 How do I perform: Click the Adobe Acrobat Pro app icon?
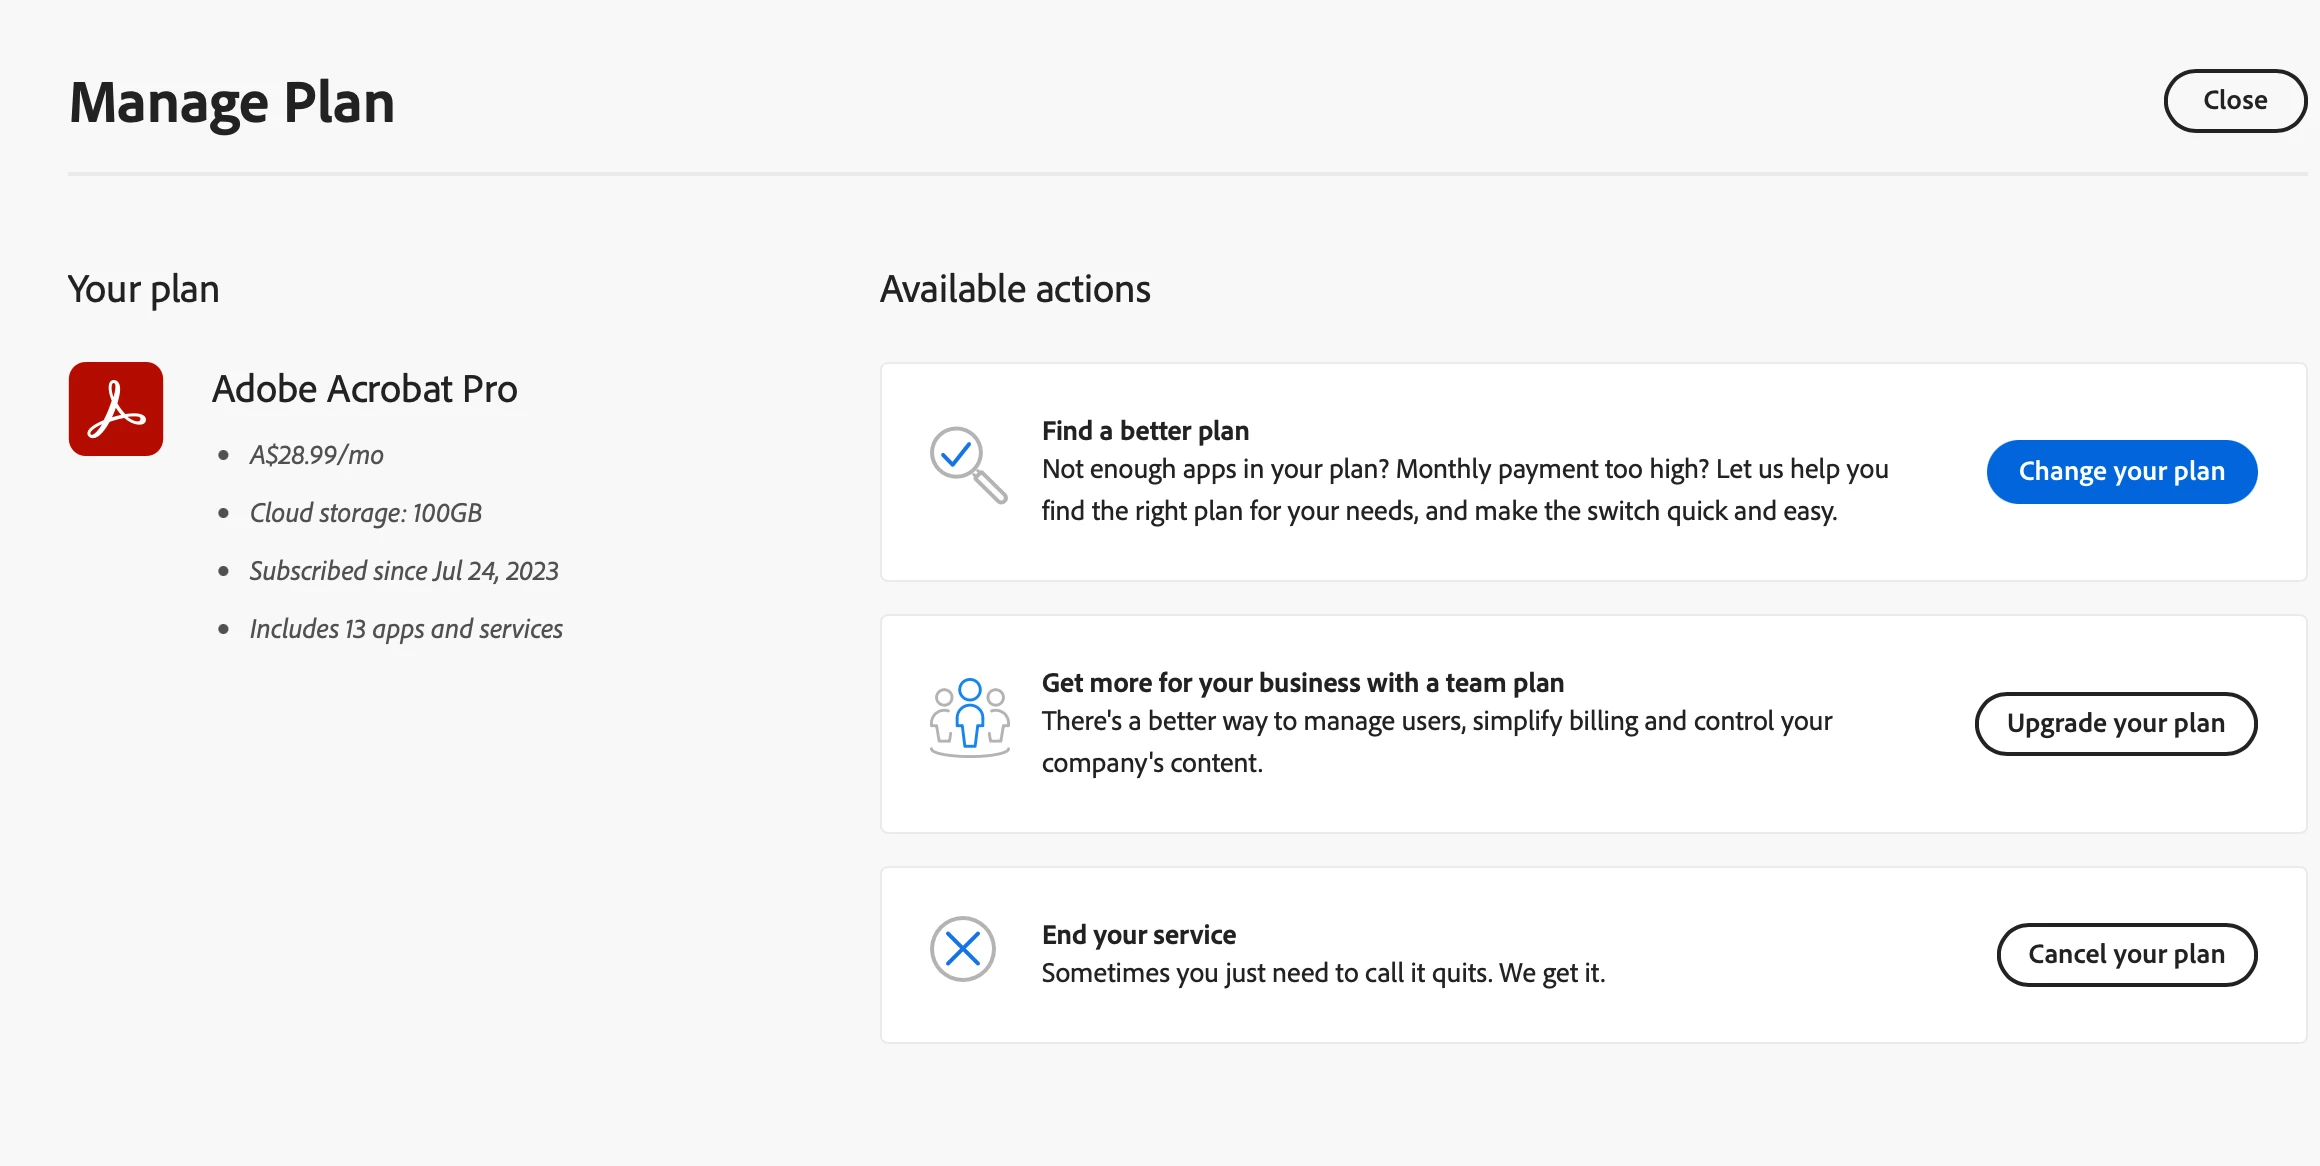pyautogui.click(x=116, y=409)
